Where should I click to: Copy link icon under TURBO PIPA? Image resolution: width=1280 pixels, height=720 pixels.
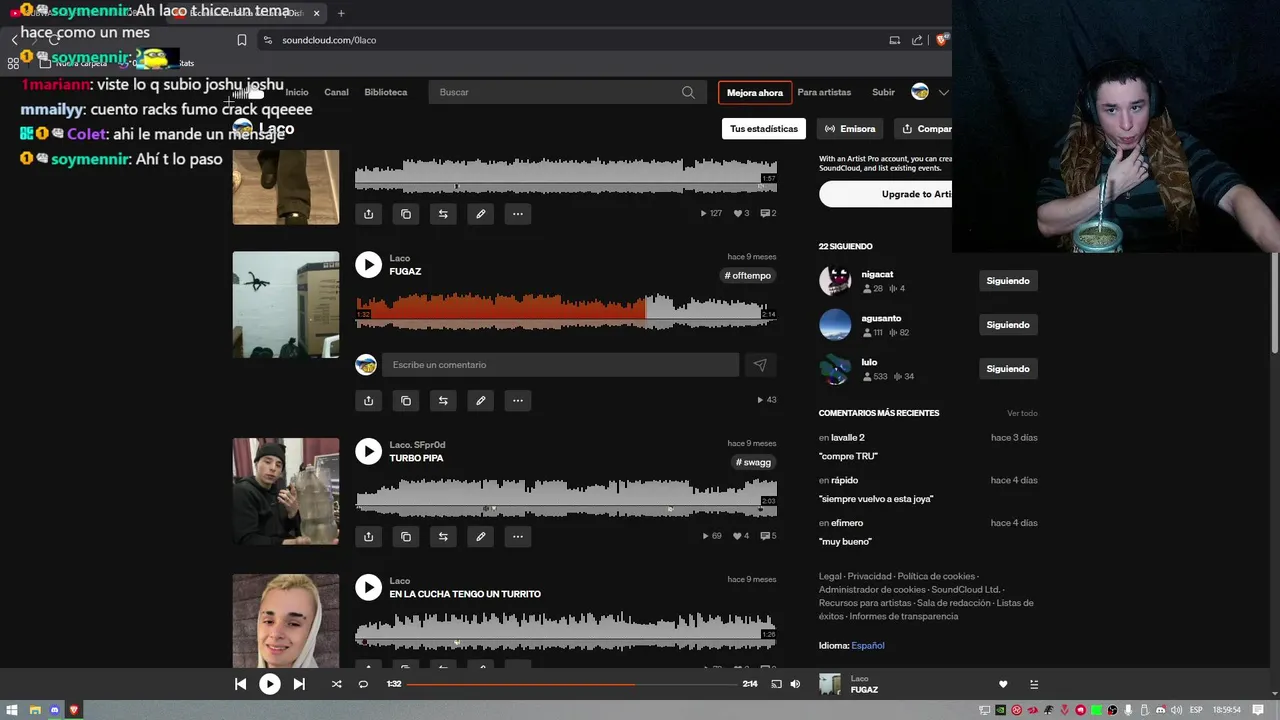tap(406, 536)
